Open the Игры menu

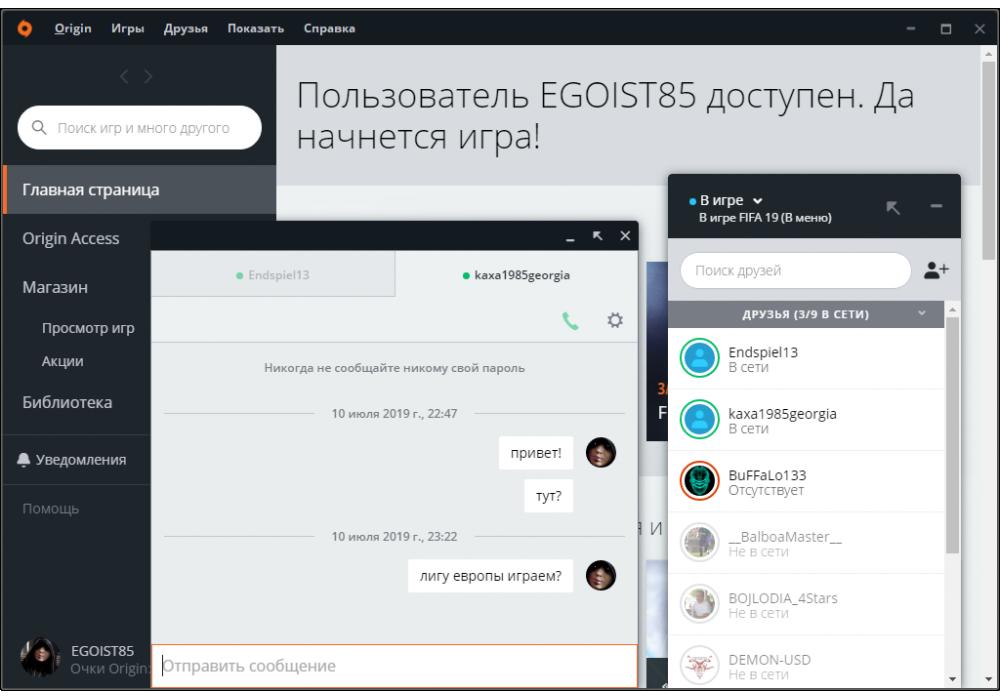[127, 28]
